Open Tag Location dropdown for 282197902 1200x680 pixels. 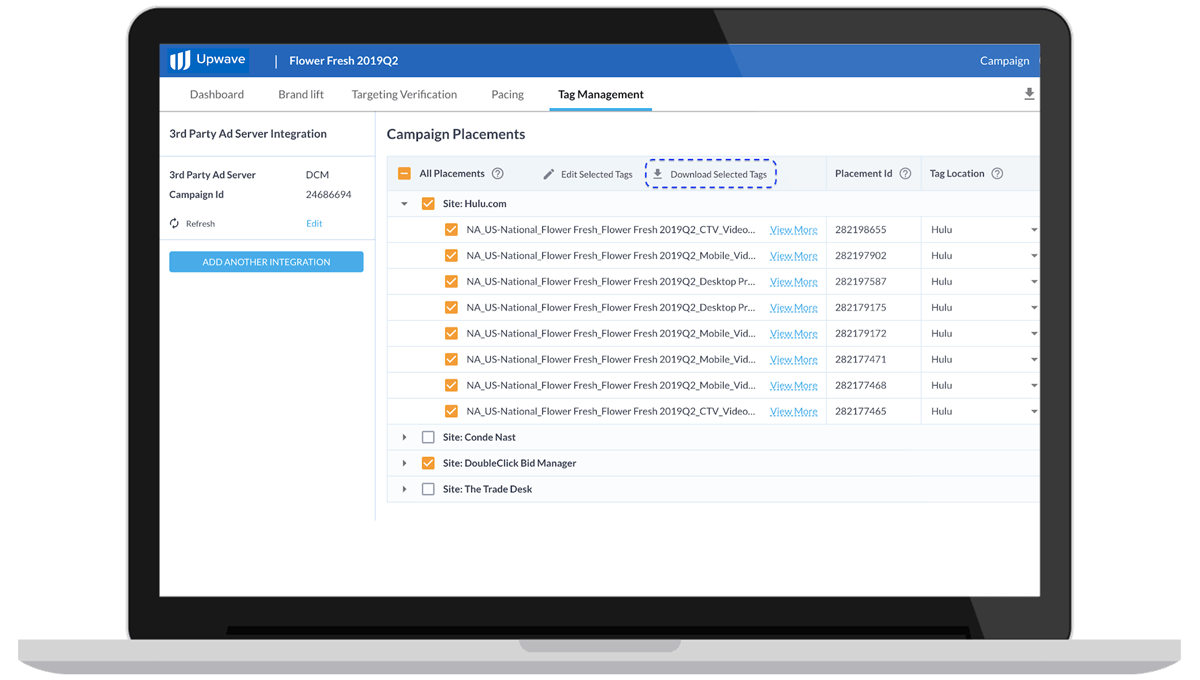(x=1033, y=256)
